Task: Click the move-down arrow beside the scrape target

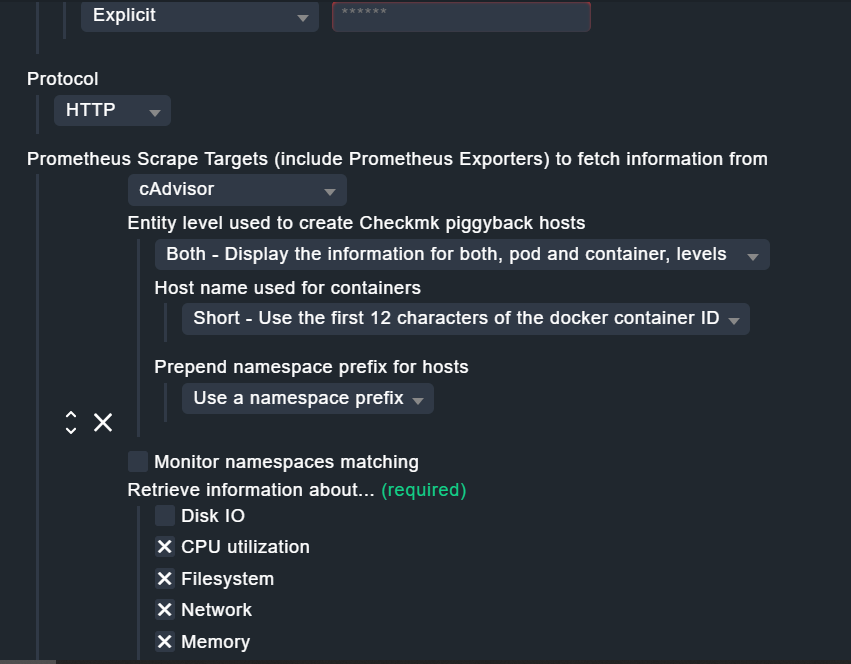Action: pyautogui.click(x=70, y=429)
